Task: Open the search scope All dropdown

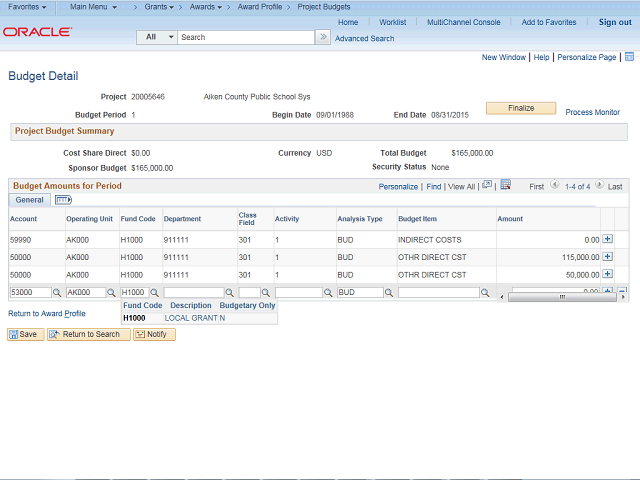Action: pos(158,37)
